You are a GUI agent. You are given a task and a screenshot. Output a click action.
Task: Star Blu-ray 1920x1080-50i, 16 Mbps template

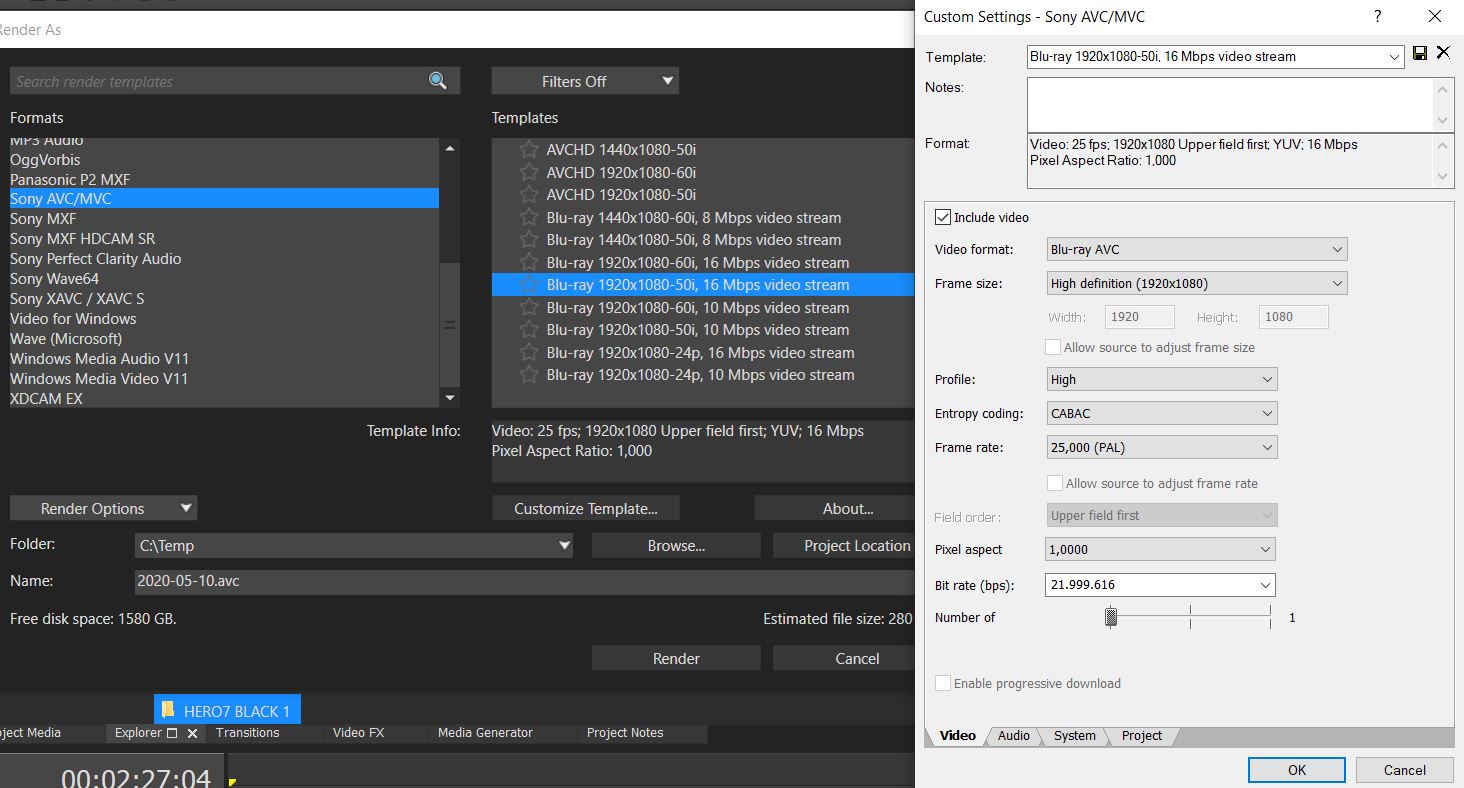(529, 285)
